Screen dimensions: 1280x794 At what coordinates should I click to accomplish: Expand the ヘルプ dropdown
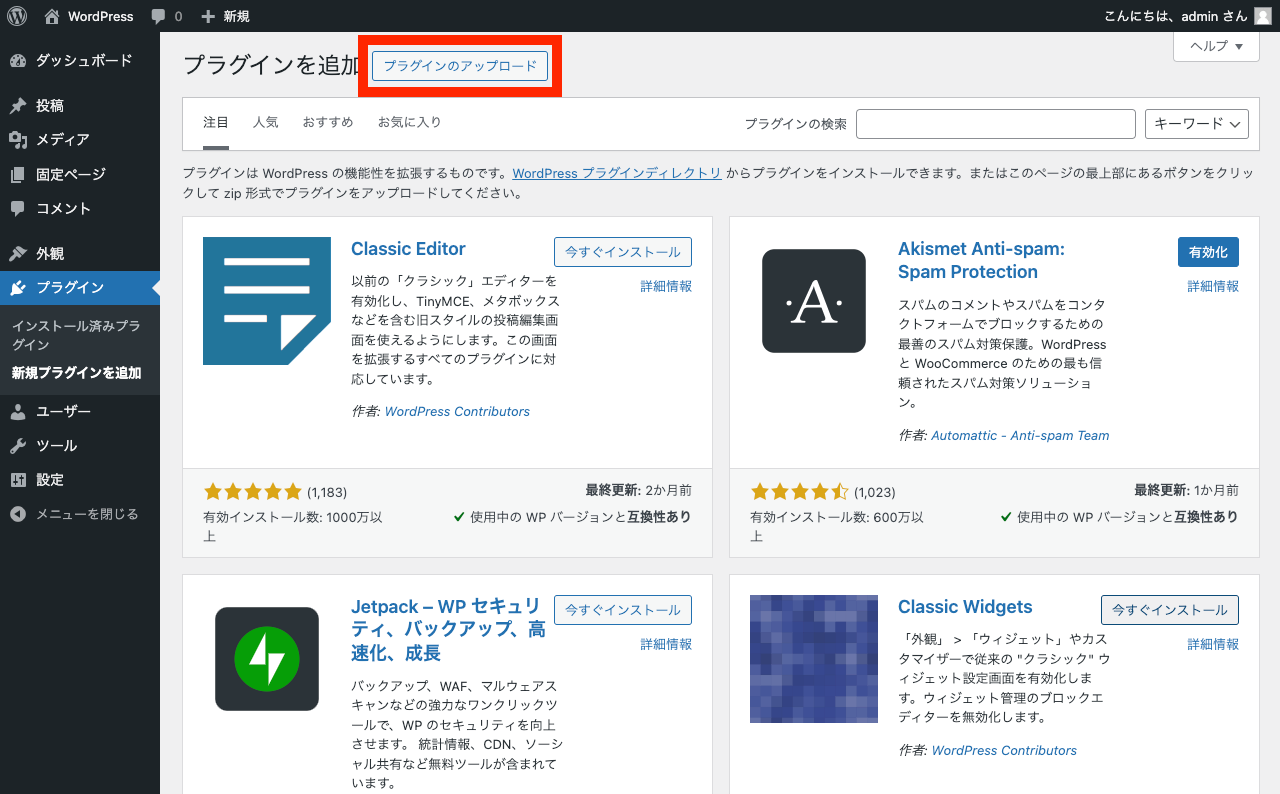[x=1216, y=46]
